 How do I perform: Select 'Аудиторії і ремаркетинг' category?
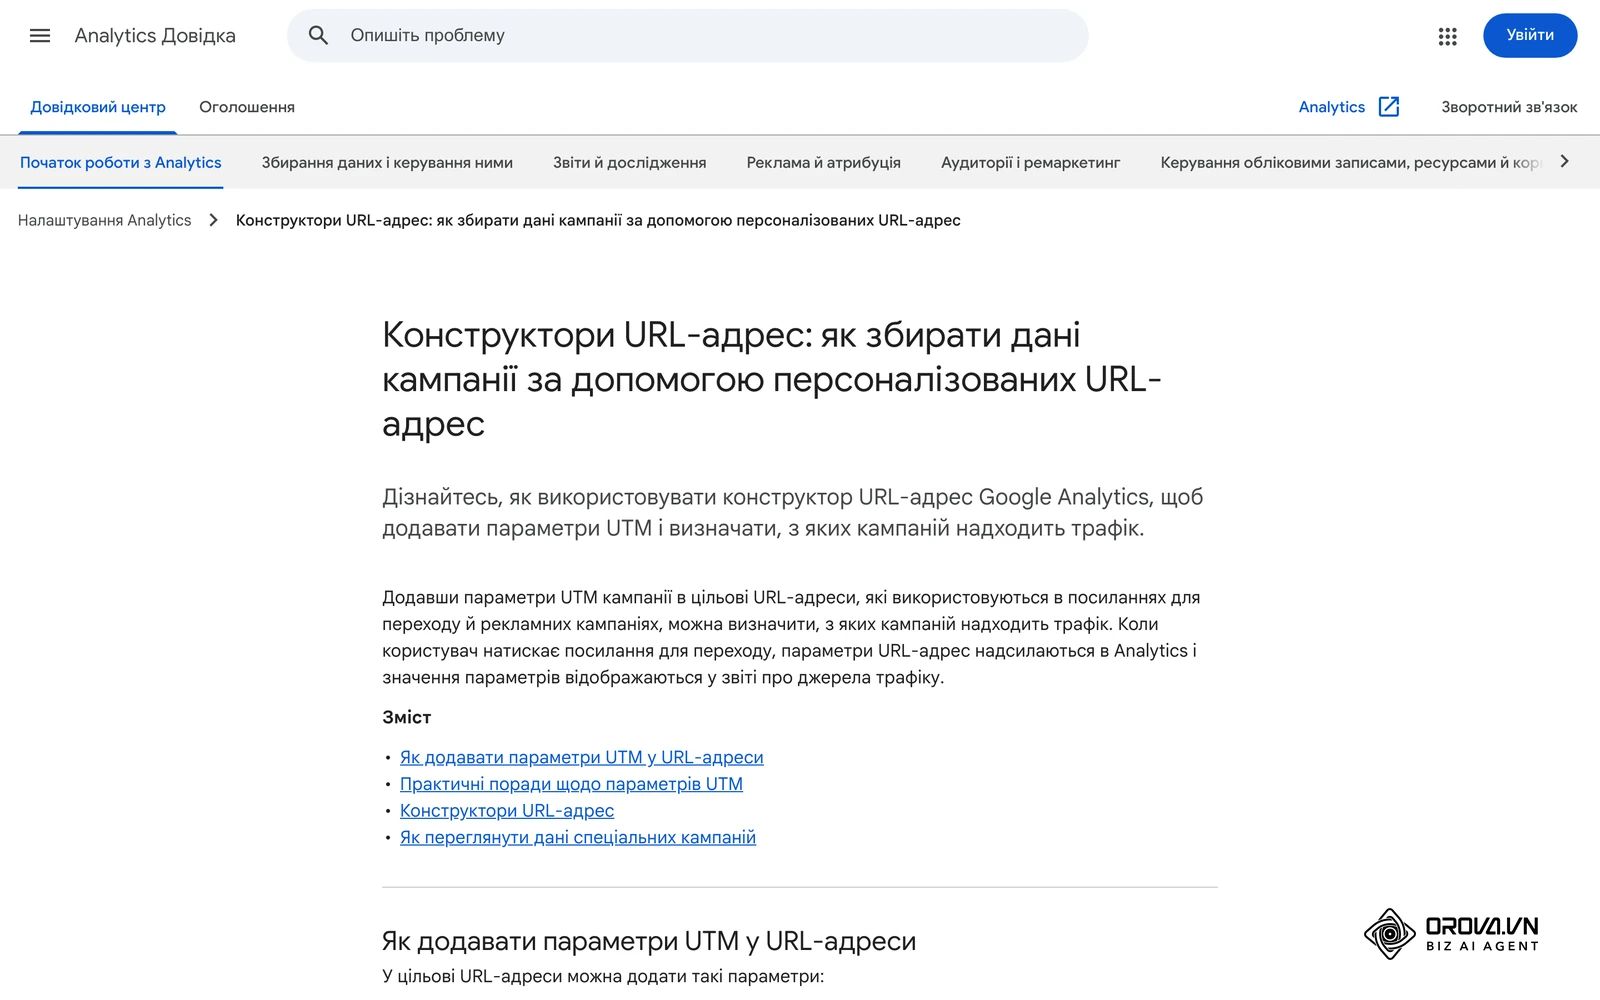1030,162
